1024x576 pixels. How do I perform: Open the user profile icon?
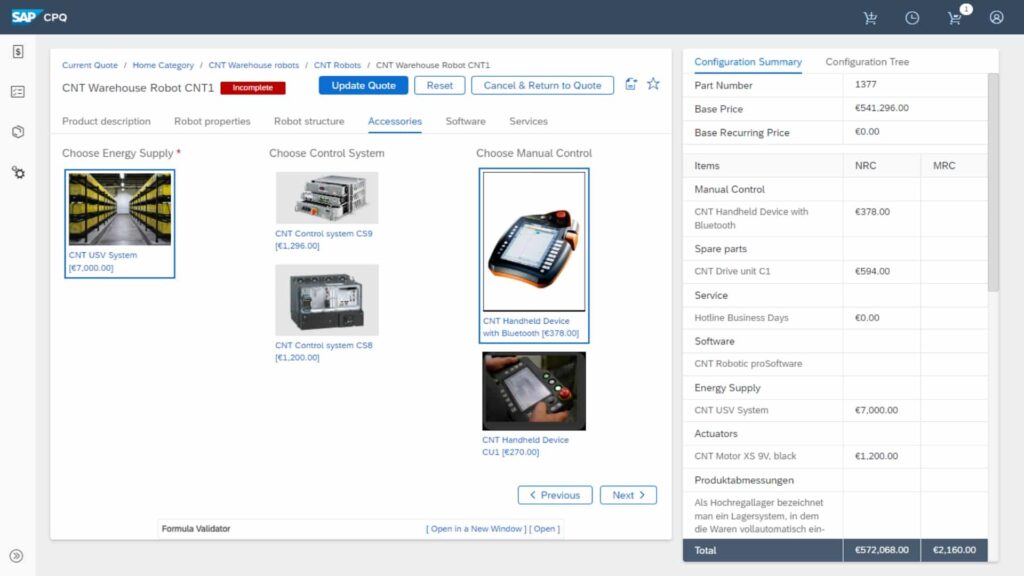[997, 18]
